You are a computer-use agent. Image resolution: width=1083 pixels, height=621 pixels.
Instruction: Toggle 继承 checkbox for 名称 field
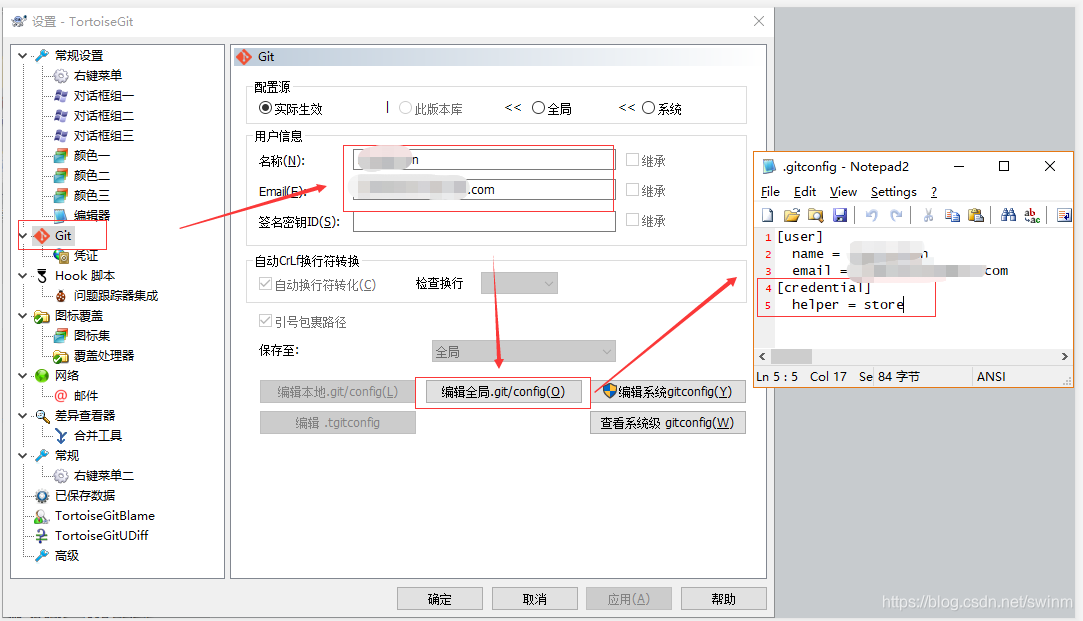632,160
